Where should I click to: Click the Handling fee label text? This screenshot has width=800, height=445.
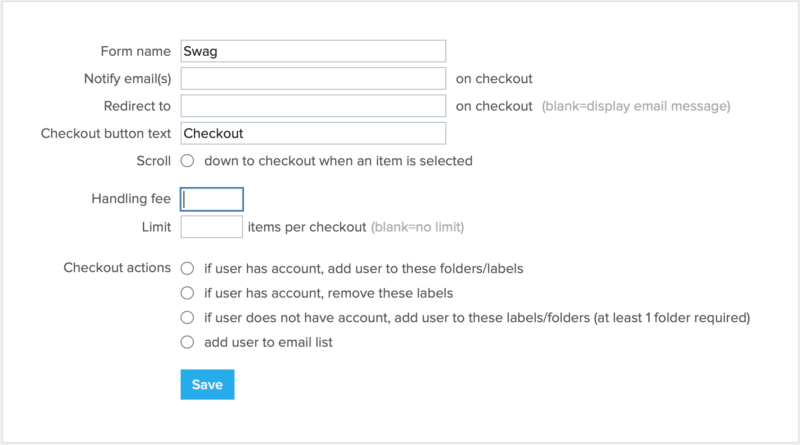pos(131,199)
